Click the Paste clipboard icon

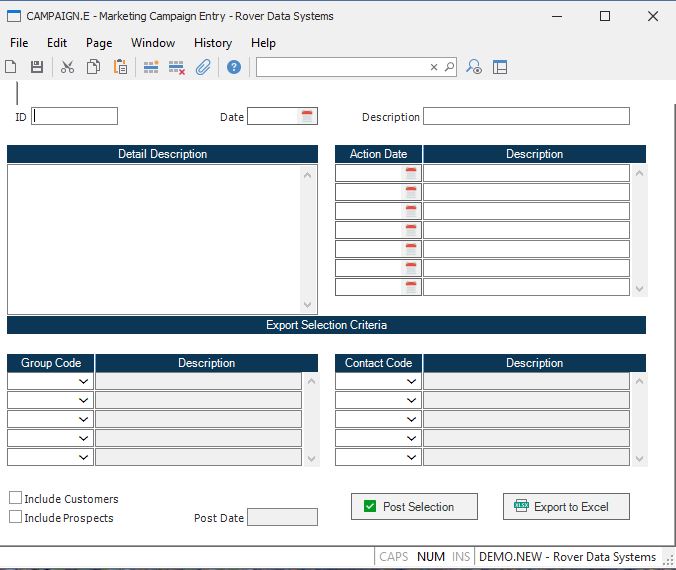[x=120, y=67]
